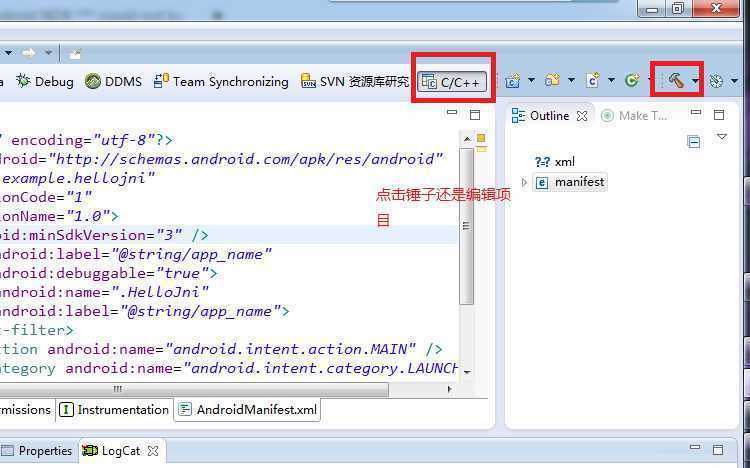Switch to the Properties view tab

pos(37,451)
